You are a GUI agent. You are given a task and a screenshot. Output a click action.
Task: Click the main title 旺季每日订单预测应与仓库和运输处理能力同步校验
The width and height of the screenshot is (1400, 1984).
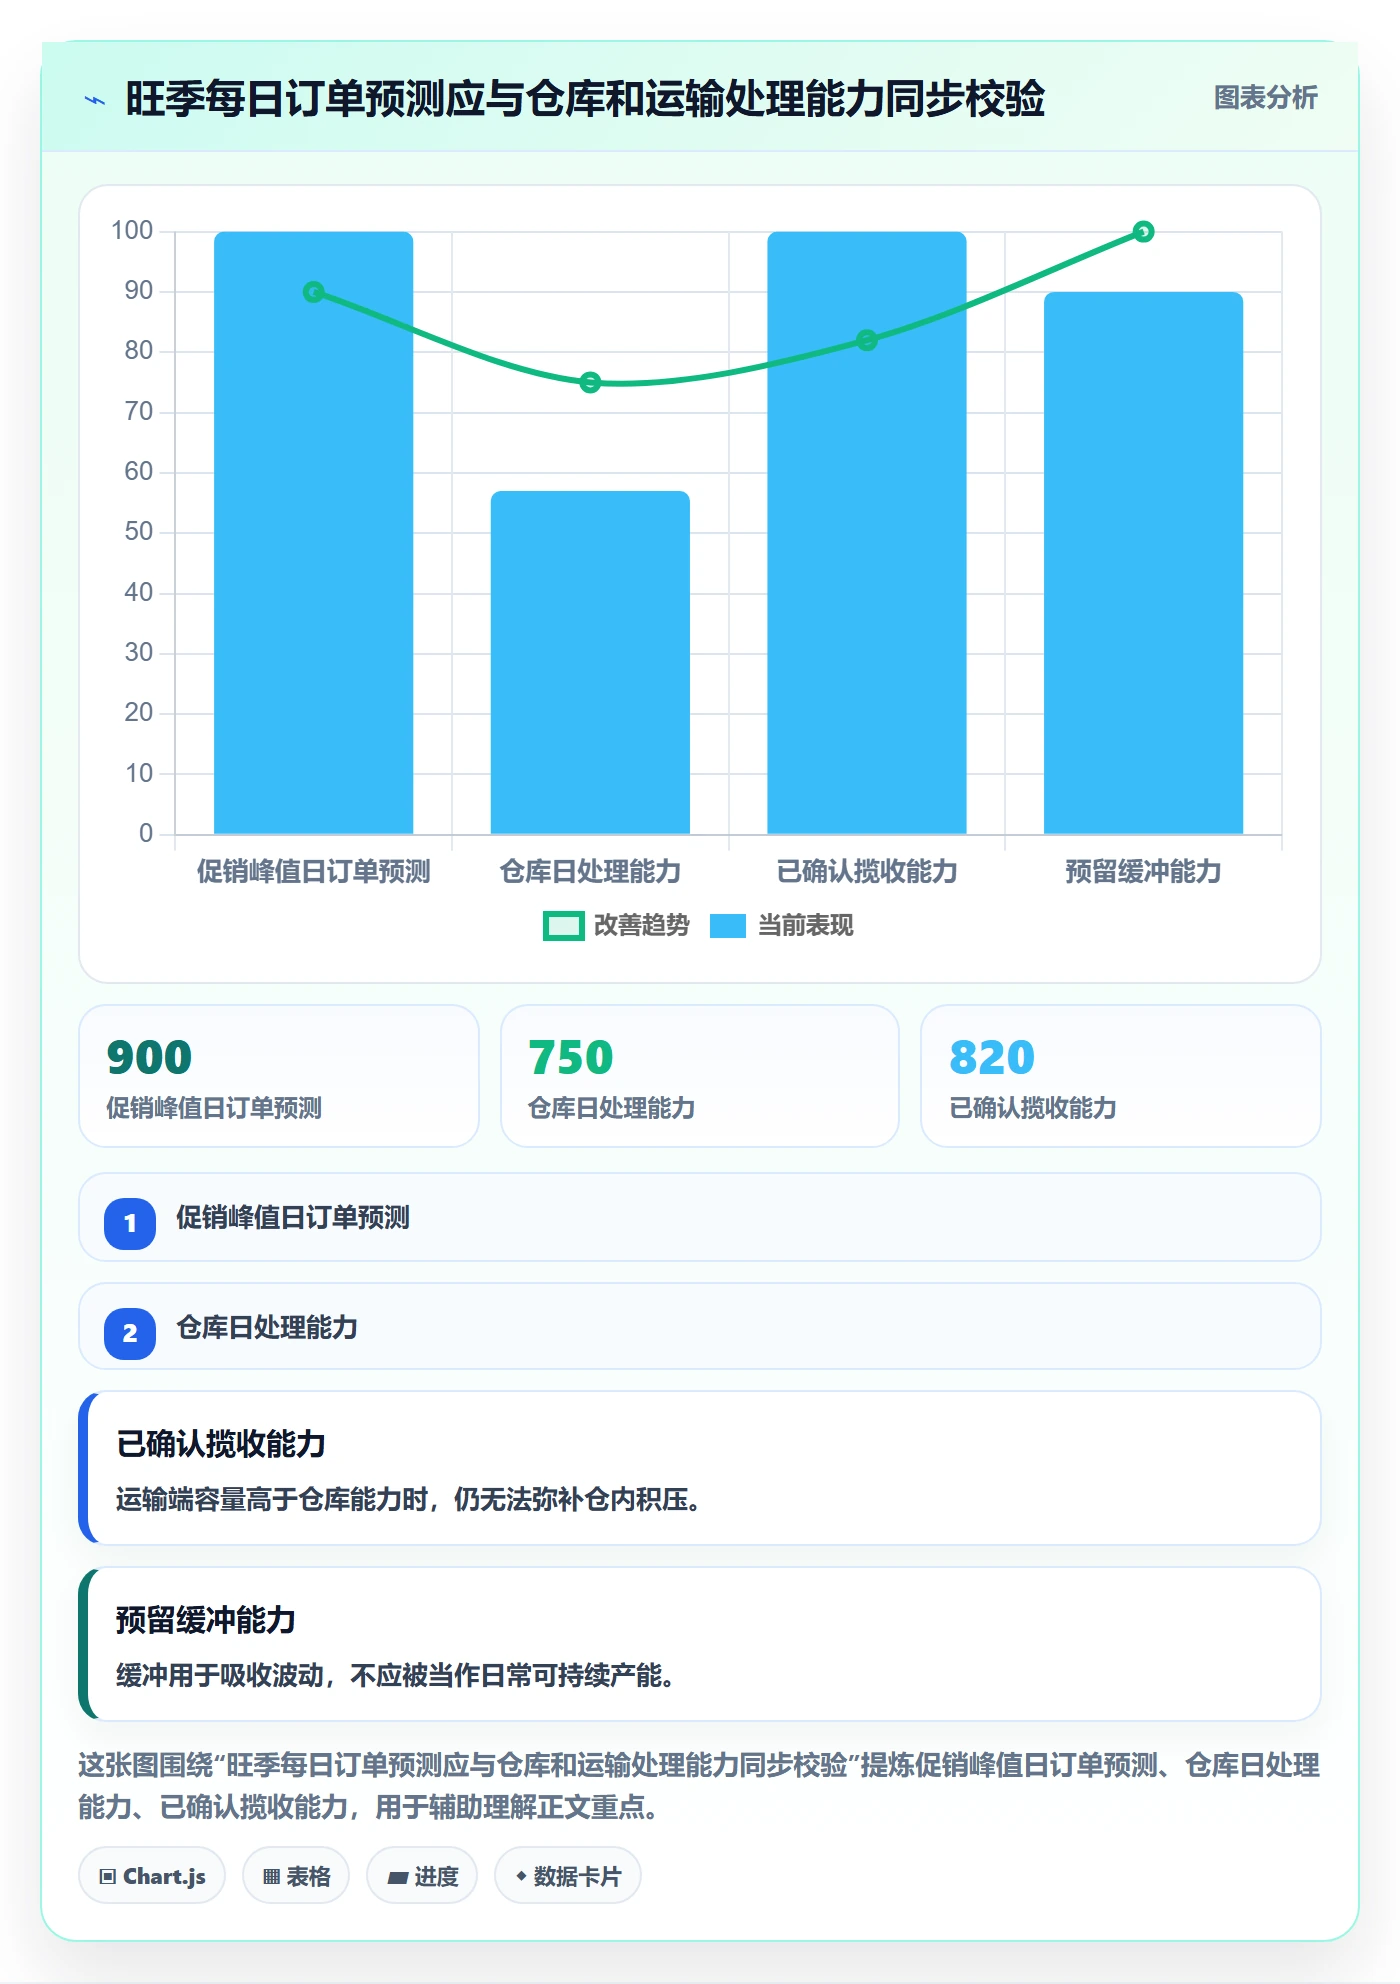tap(585, 99)
